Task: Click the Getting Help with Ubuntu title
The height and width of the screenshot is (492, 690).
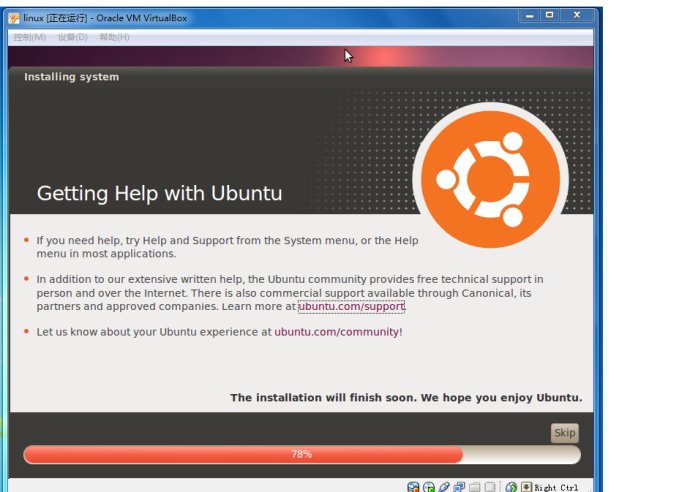Action: (x=159, y=193)
